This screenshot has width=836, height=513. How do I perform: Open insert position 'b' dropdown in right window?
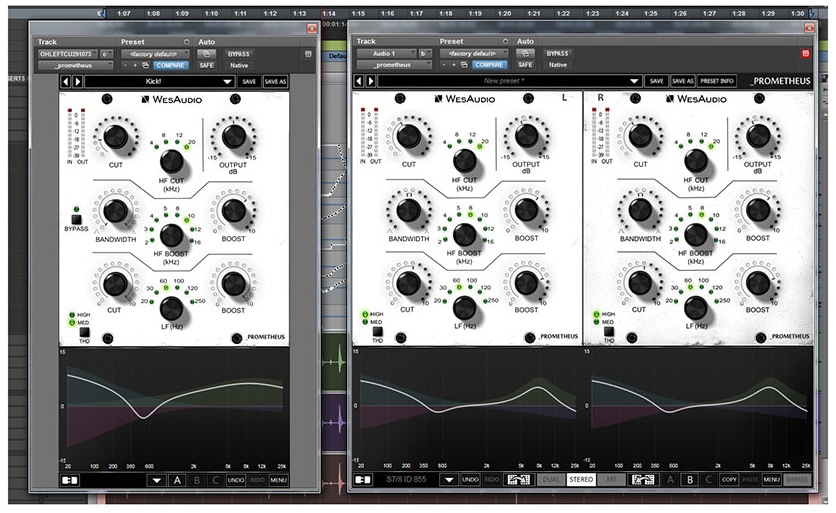425,53
